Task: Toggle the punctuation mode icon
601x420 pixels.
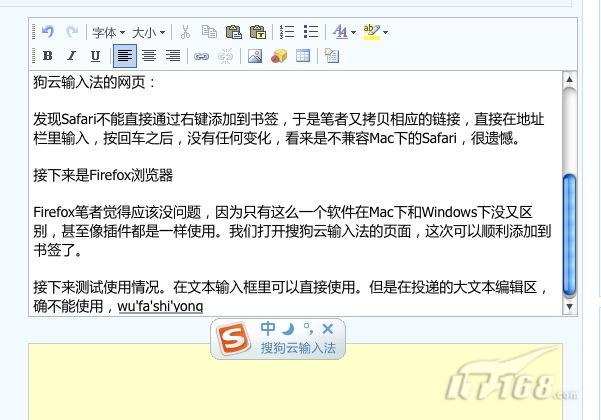Action: pos(309,329)
